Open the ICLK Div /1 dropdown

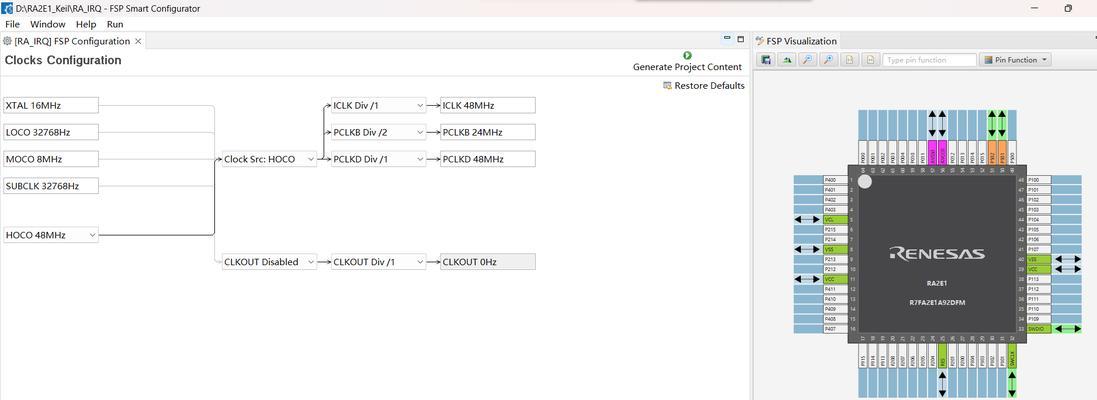pos(420,106)
